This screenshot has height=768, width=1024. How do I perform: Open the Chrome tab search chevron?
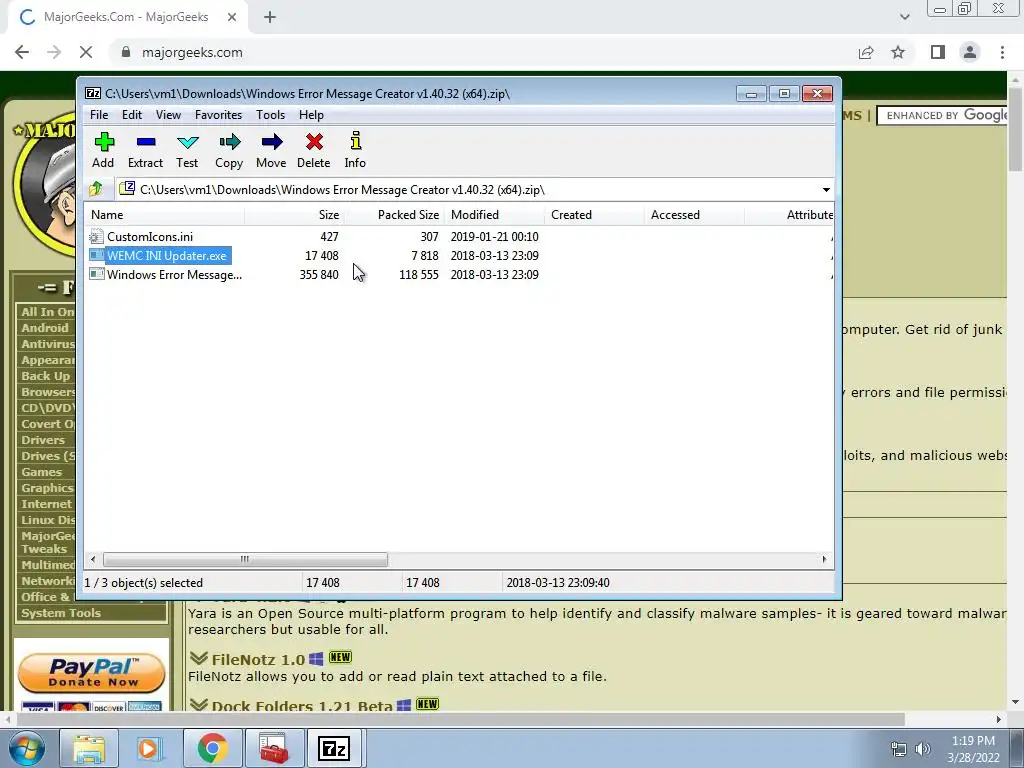(x=904, y=17)
